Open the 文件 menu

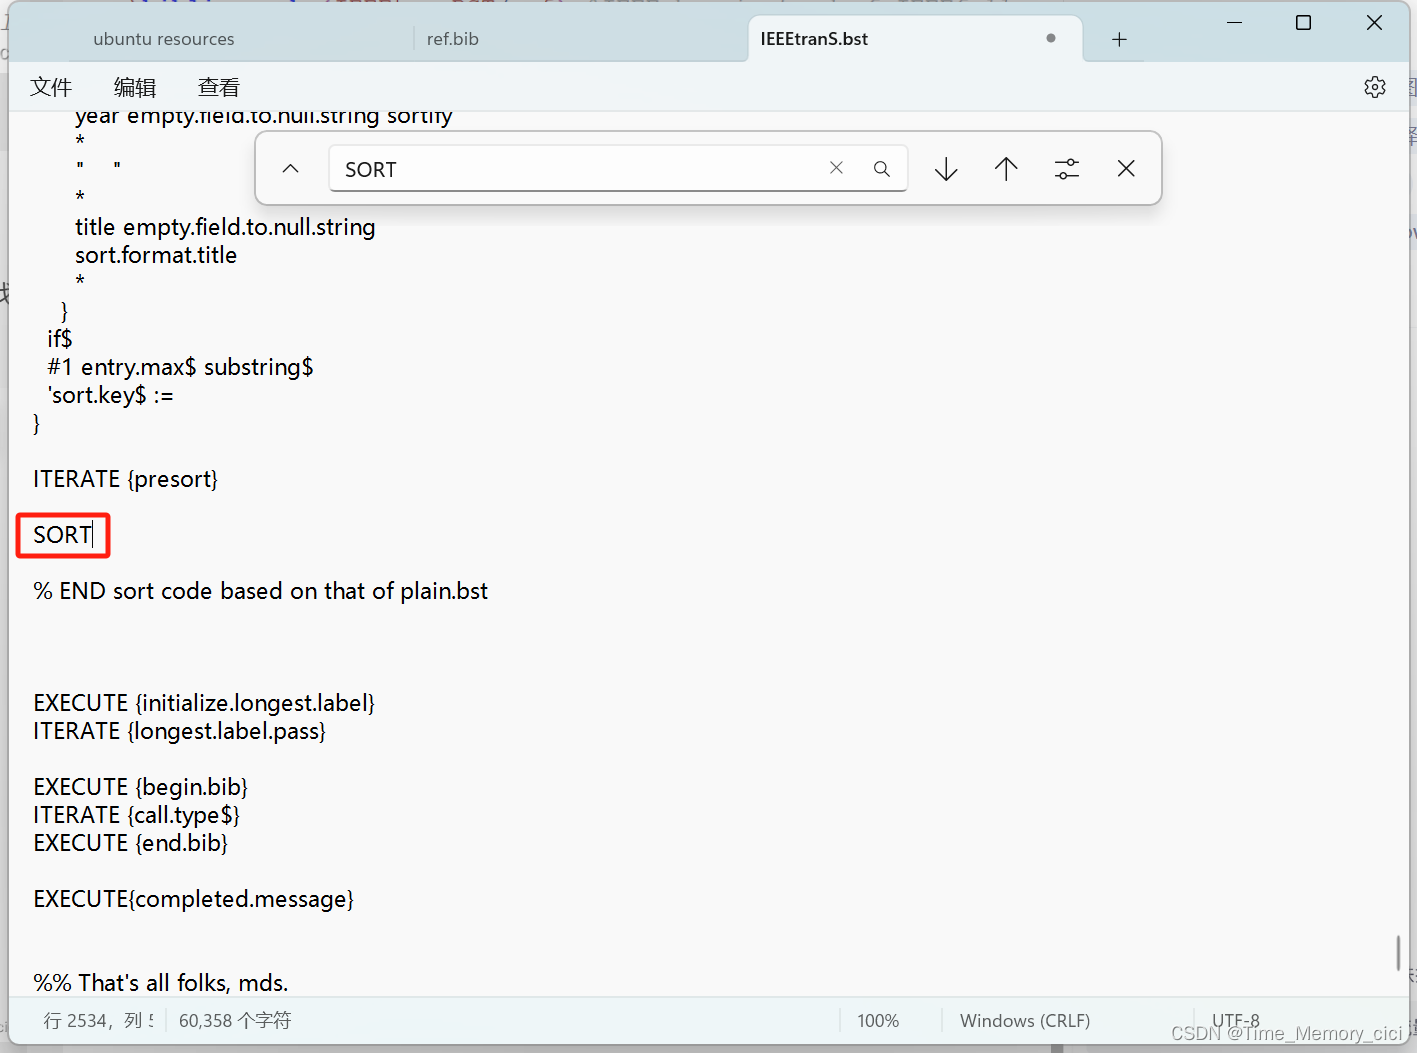51,87
